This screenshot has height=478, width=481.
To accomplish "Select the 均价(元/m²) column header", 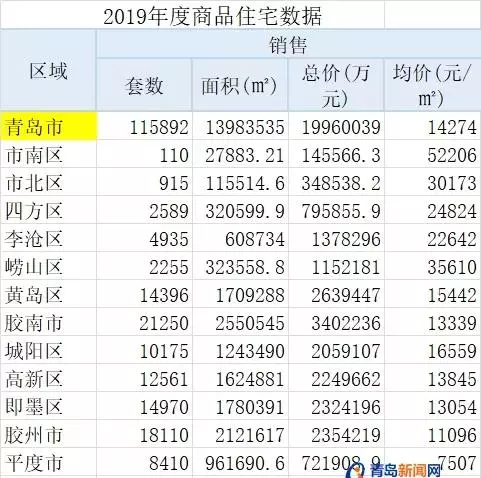I will 433,85.
